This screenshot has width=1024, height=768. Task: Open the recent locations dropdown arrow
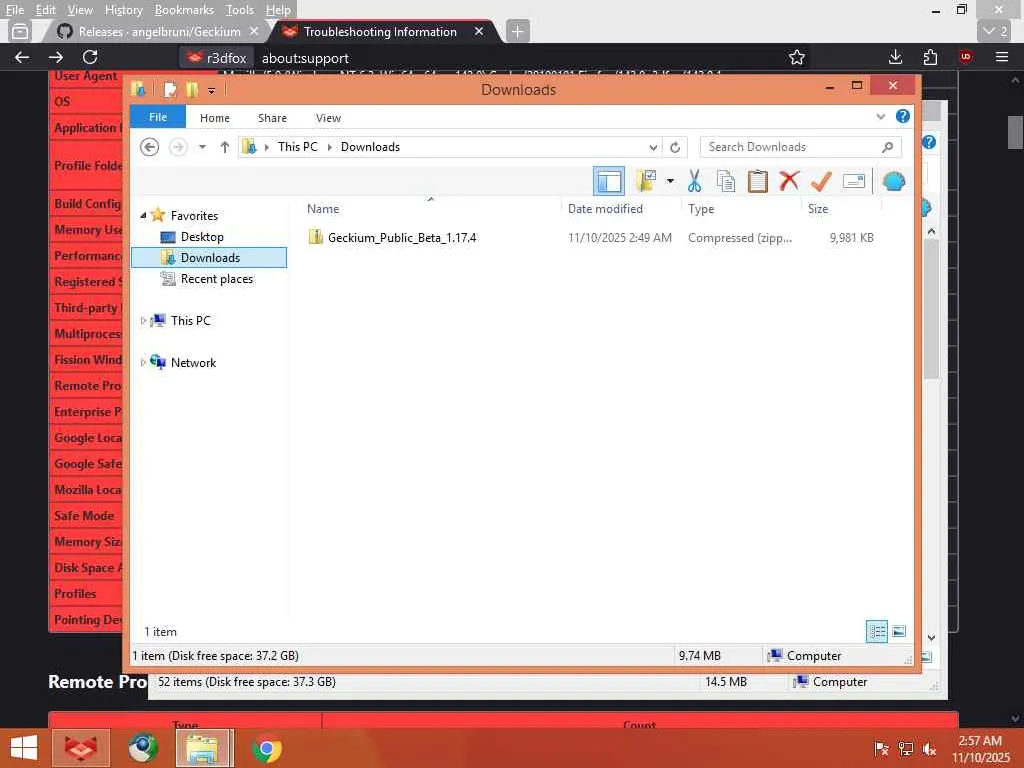pyautogui.click(x=202, y=147)
